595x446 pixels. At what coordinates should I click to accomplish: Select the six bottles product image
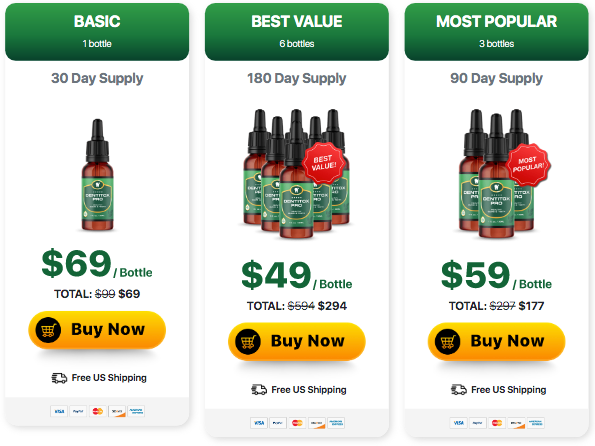[296, 174]
